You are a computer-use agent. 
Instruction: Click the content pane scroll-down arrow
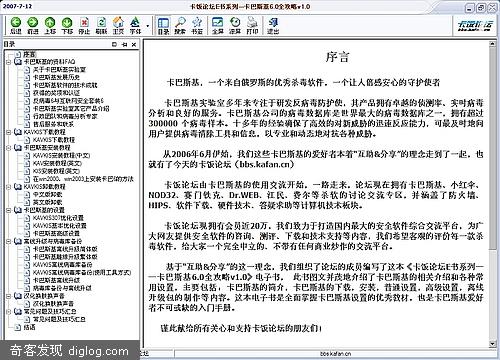[492, 343]
